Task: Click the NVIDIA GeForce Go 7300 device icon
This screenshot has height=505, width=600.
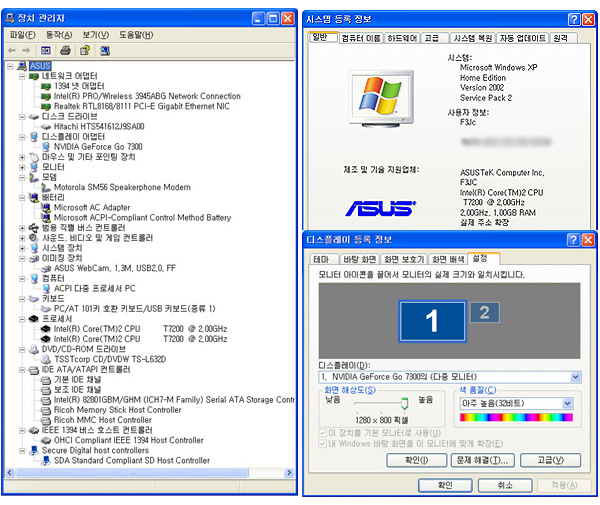Action: (46, 147)
